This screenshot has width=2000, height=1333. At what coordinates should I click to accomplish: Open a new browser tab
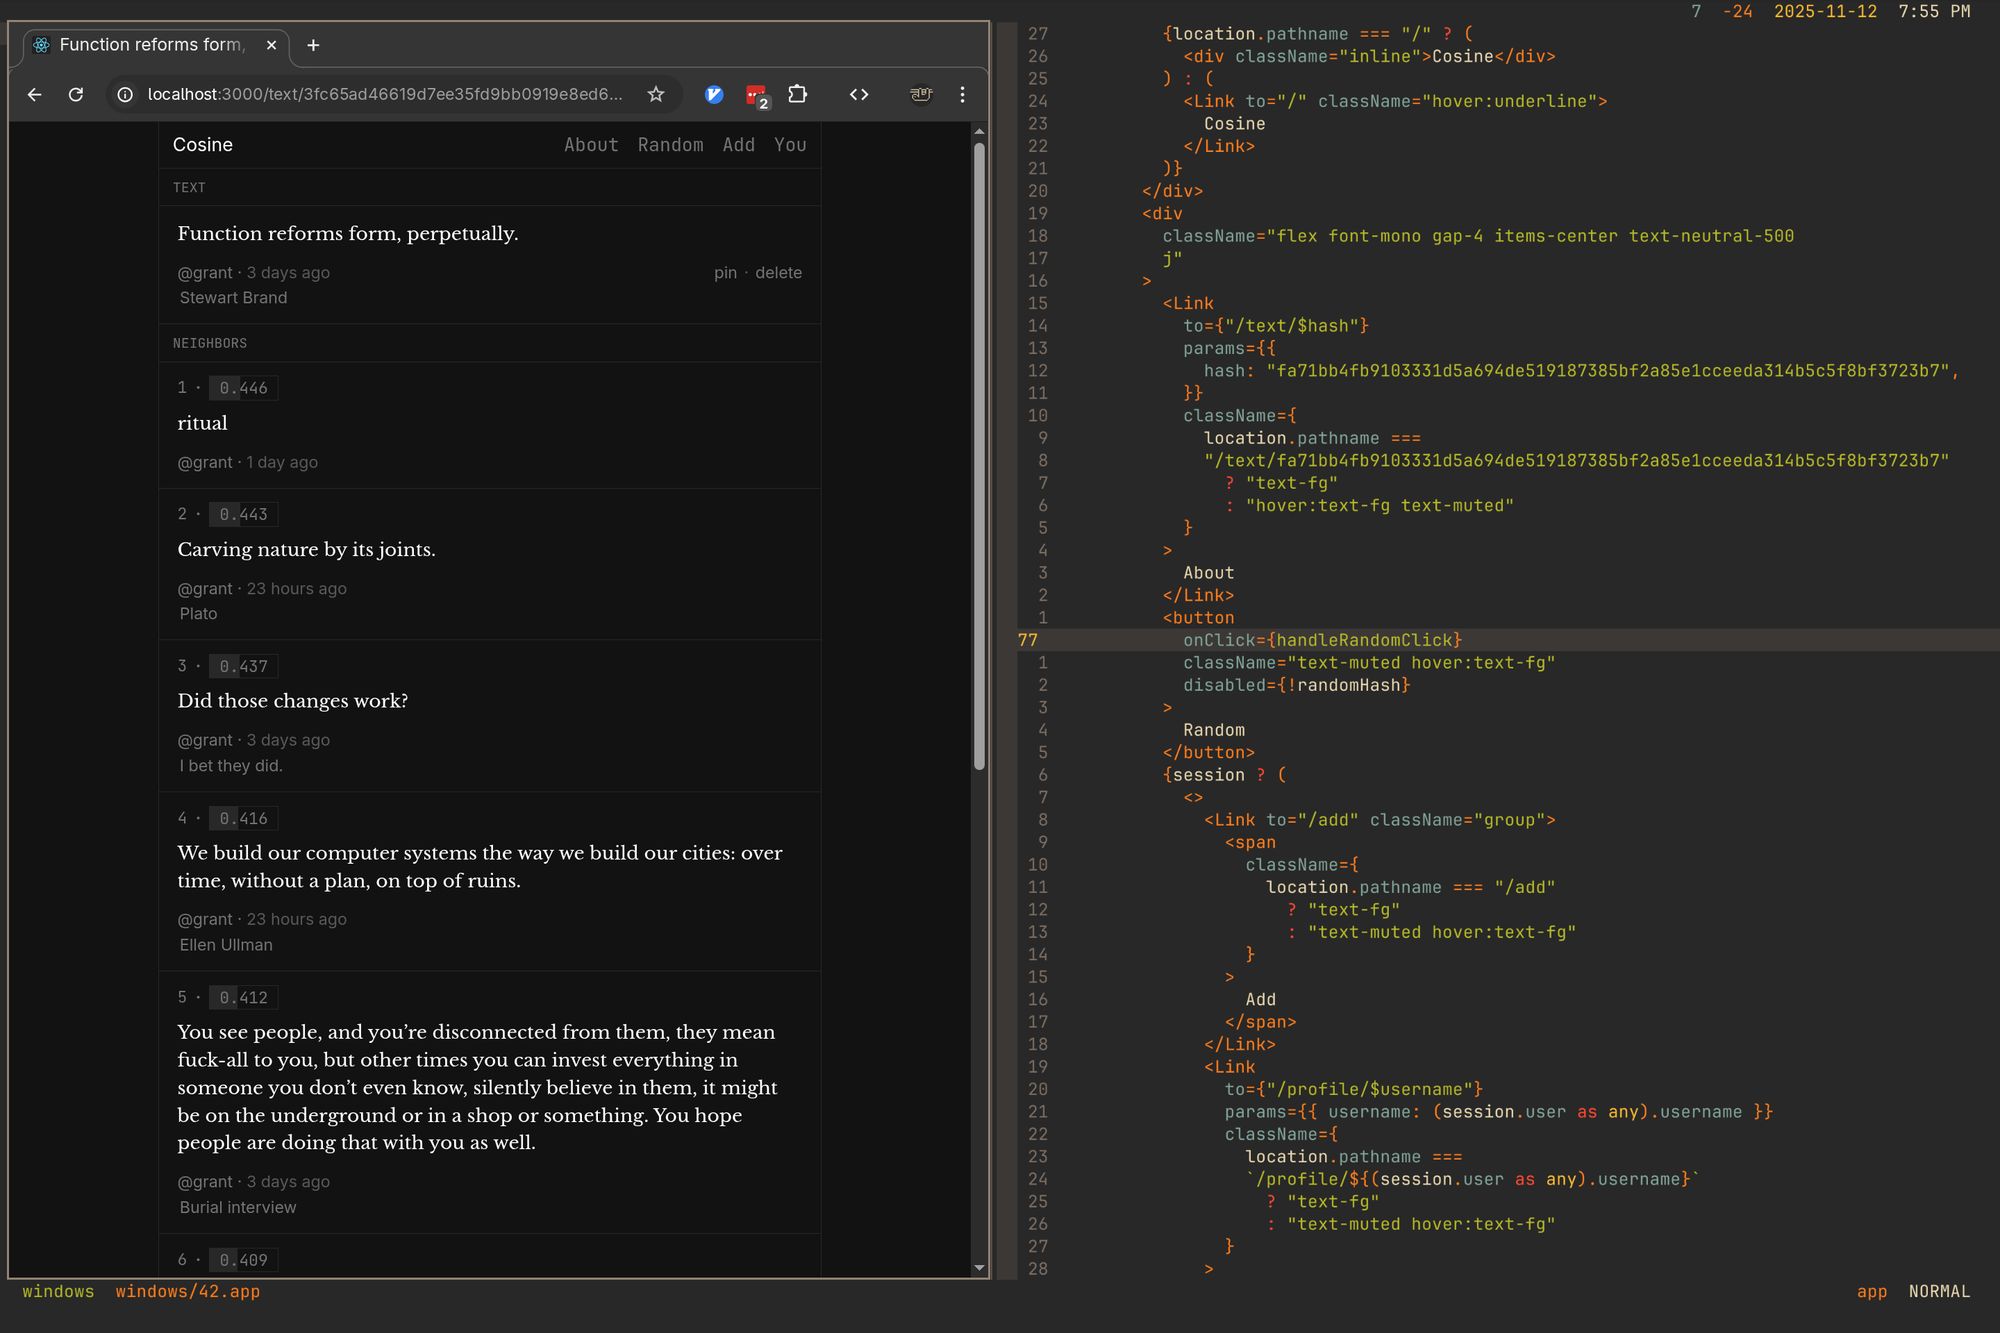[313, 45]
